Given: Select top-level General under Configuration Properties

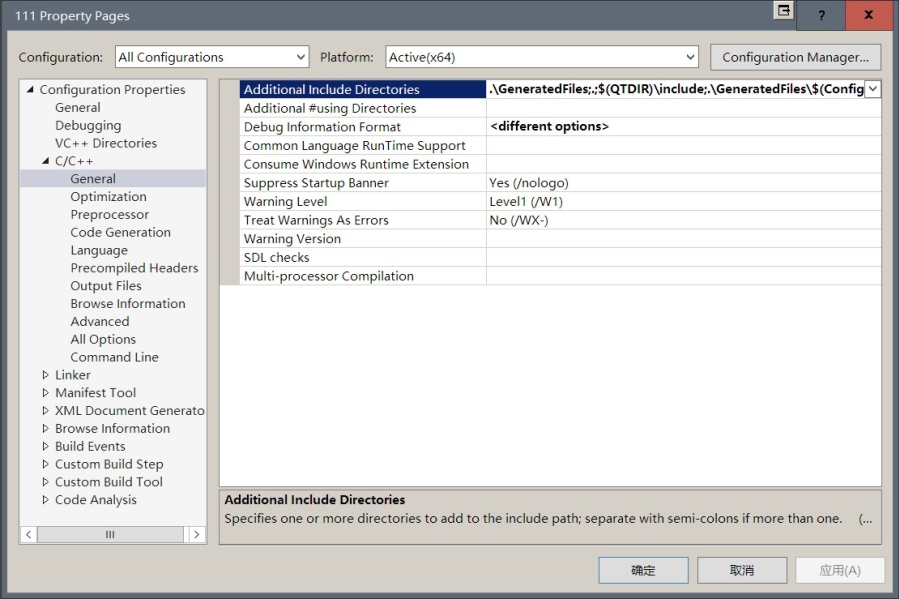Looking at the screenshot, I should (x=77, y=107).
